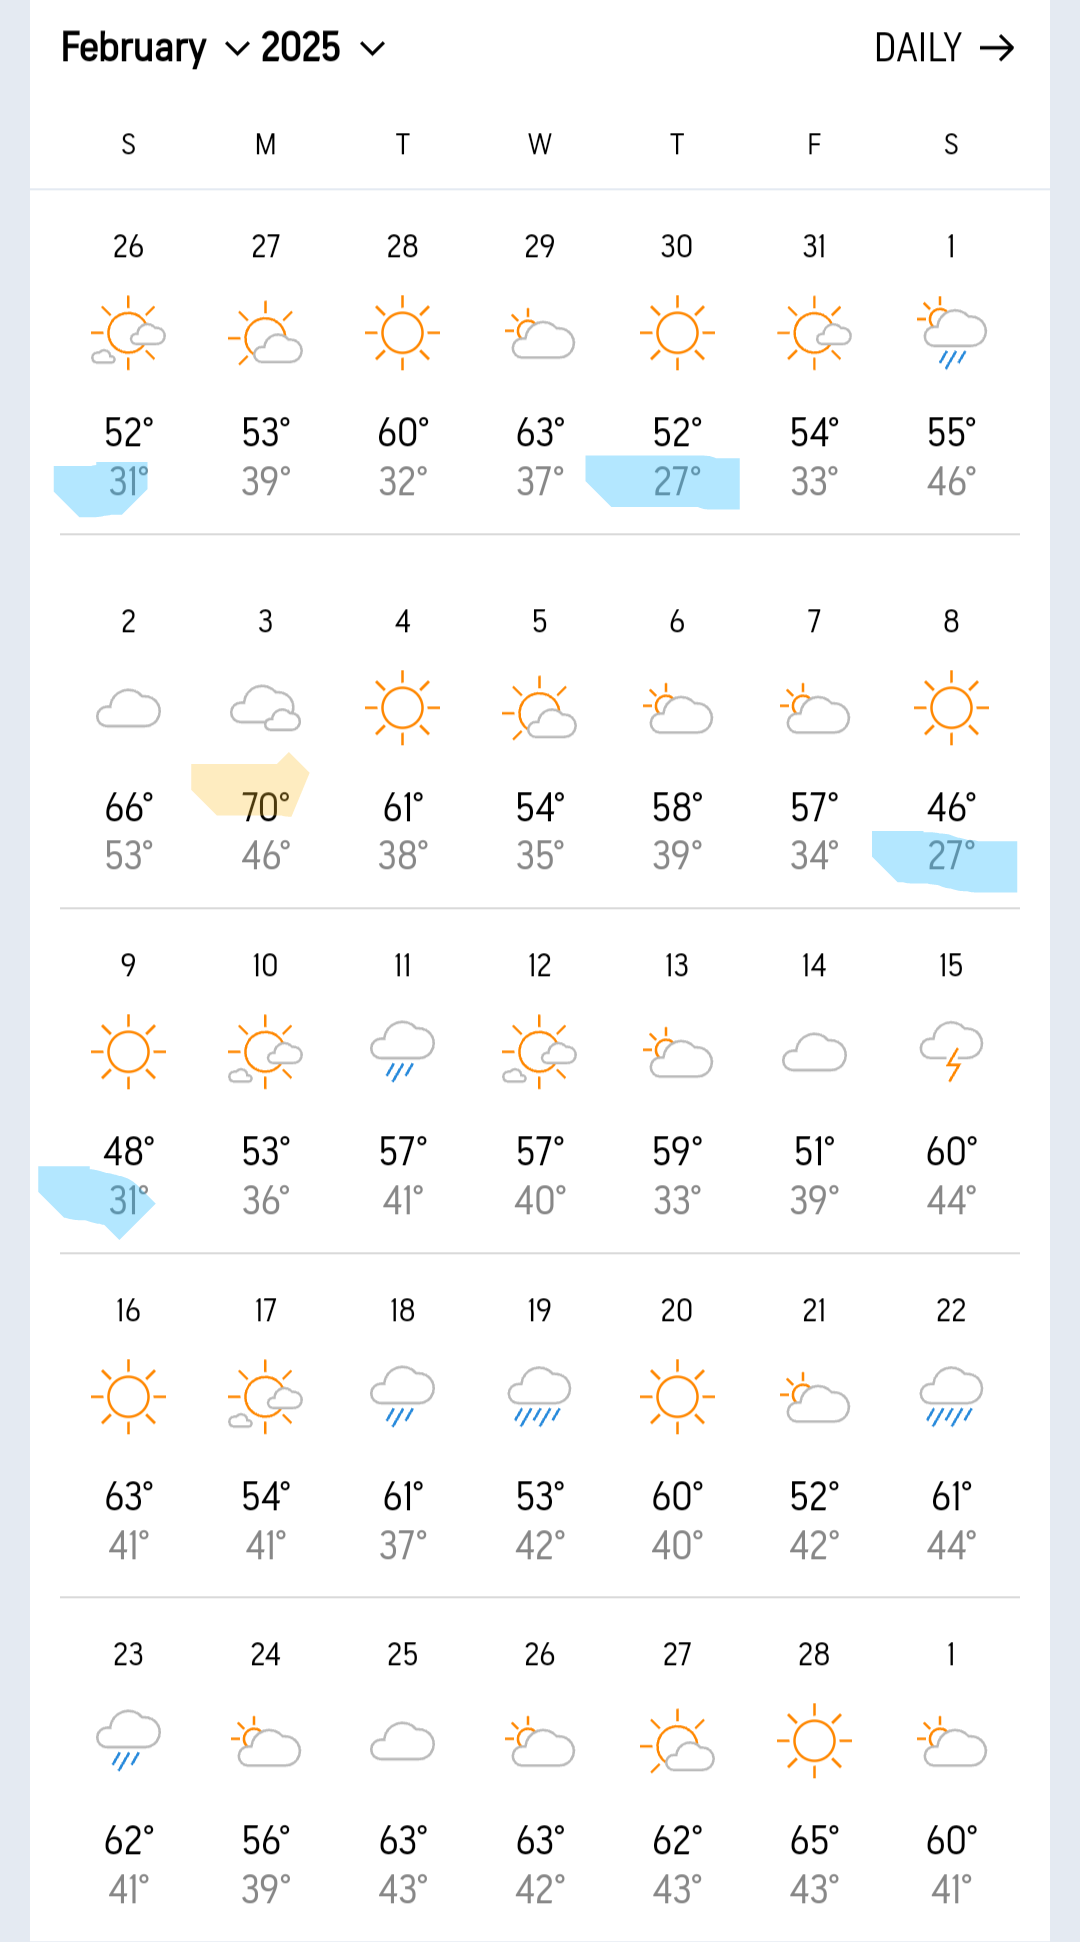This screenshot has height=1942, width=1080.
Task: Click the arrow next to DAILY
Action: 997,48
